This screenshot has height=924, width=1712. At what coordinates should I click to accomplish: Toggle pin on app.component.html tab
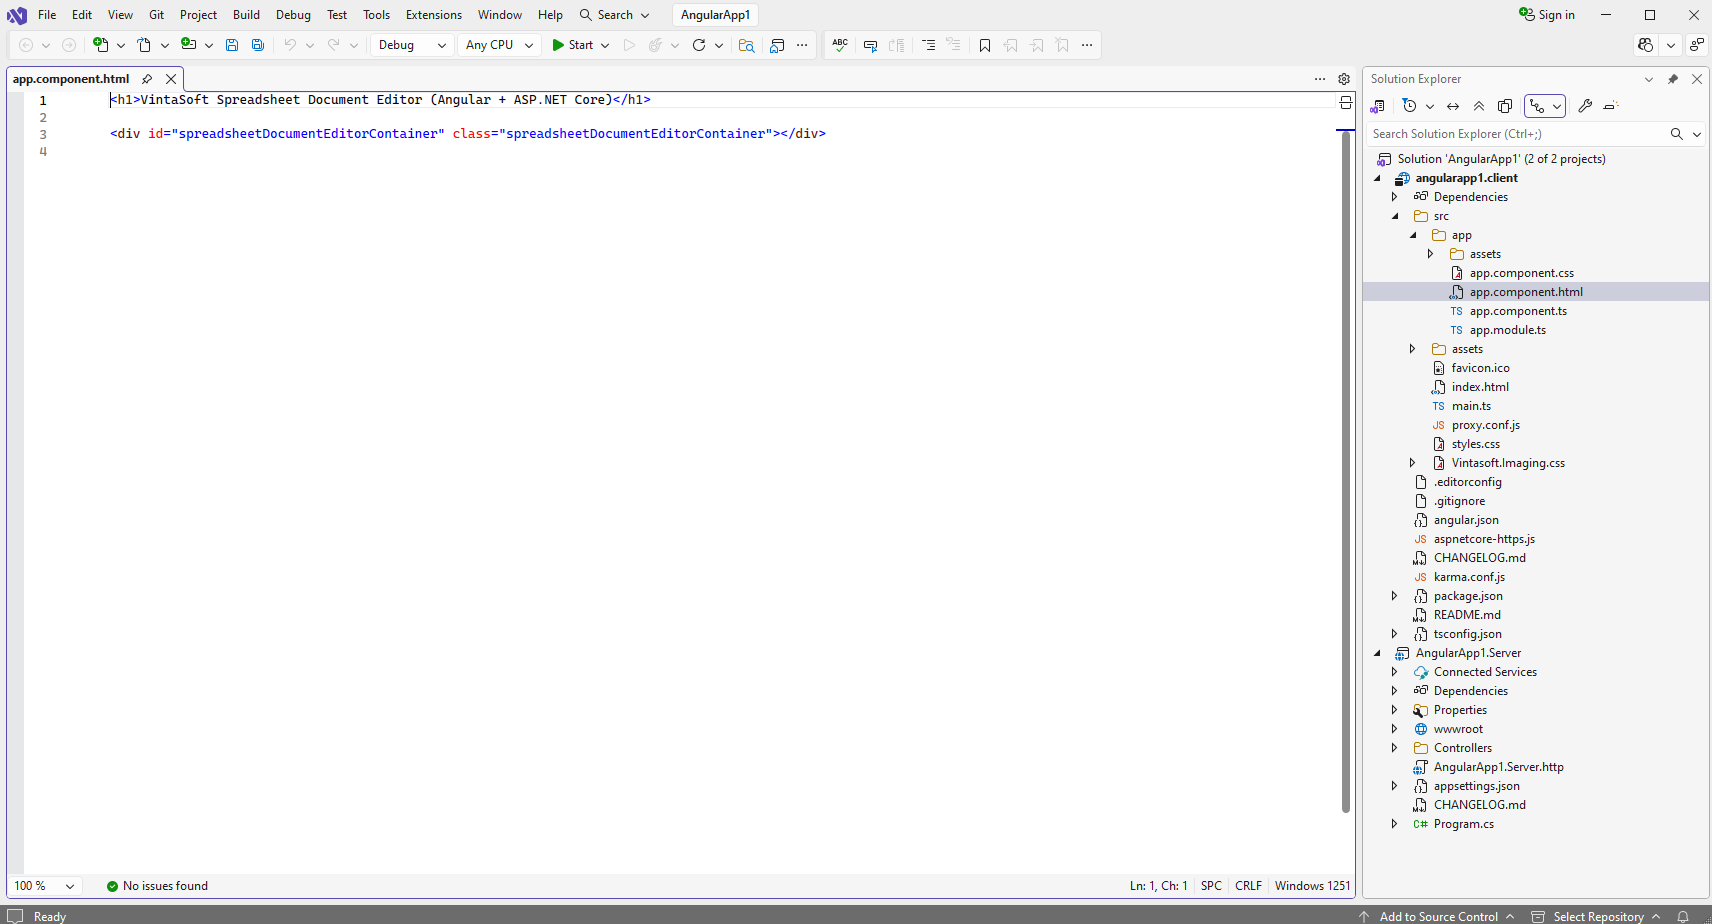[147, 79]
